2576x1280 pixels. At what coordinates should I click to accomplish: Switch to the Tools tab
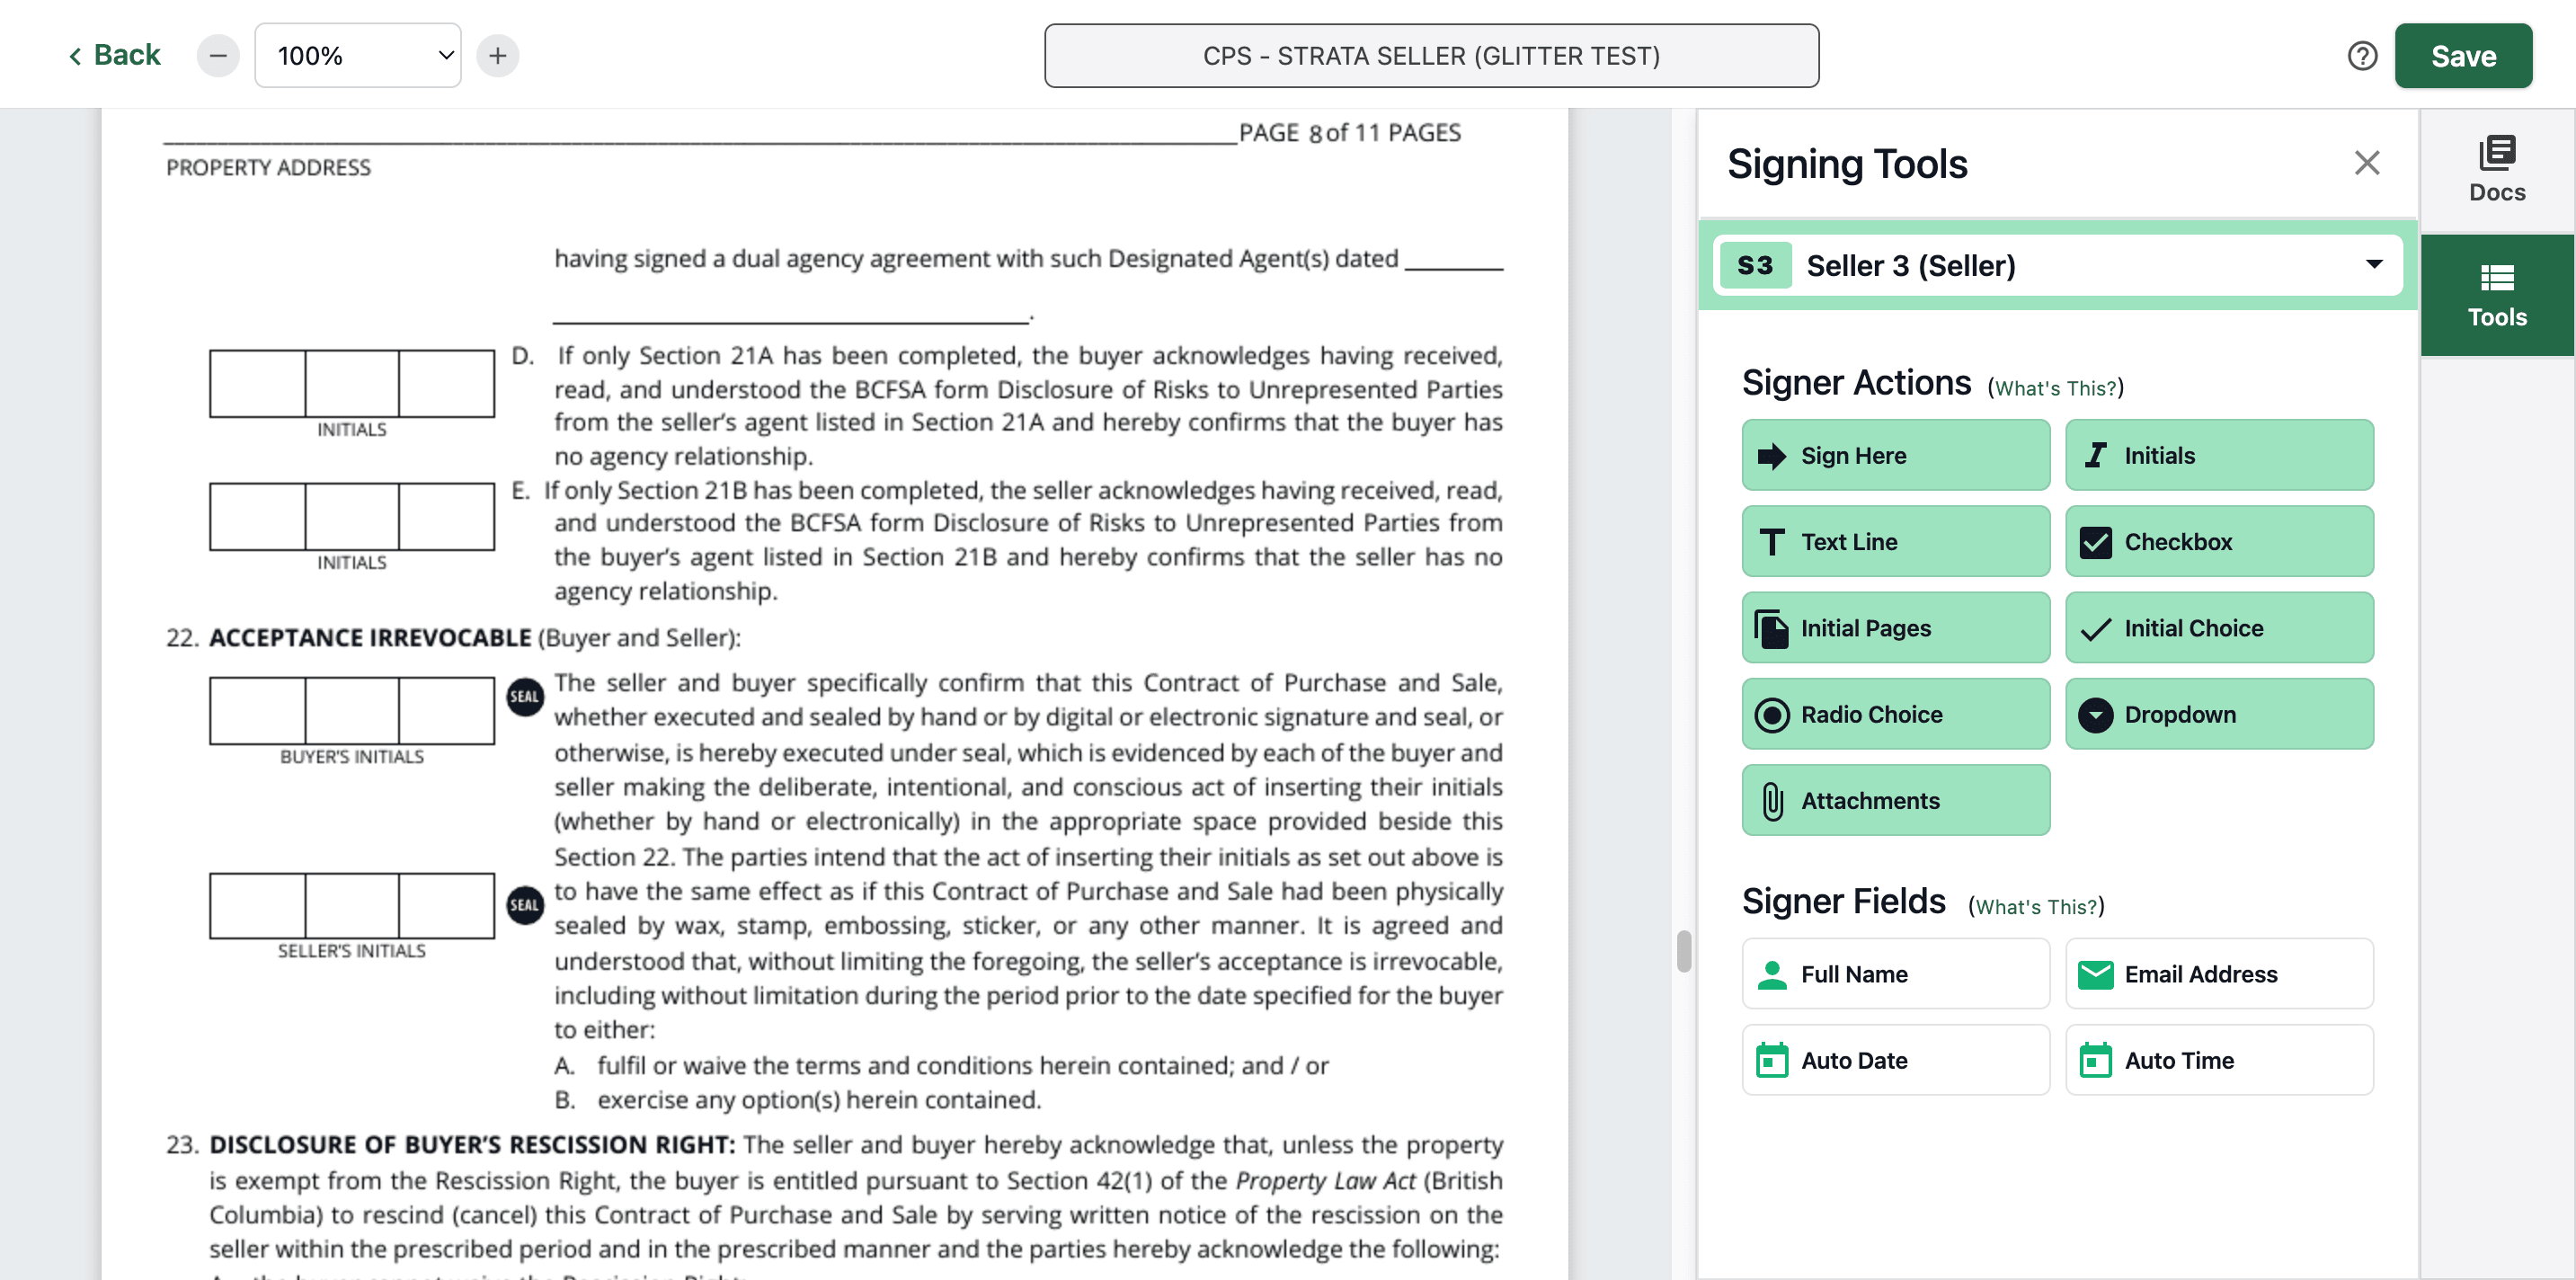(x=2496, y=296)
